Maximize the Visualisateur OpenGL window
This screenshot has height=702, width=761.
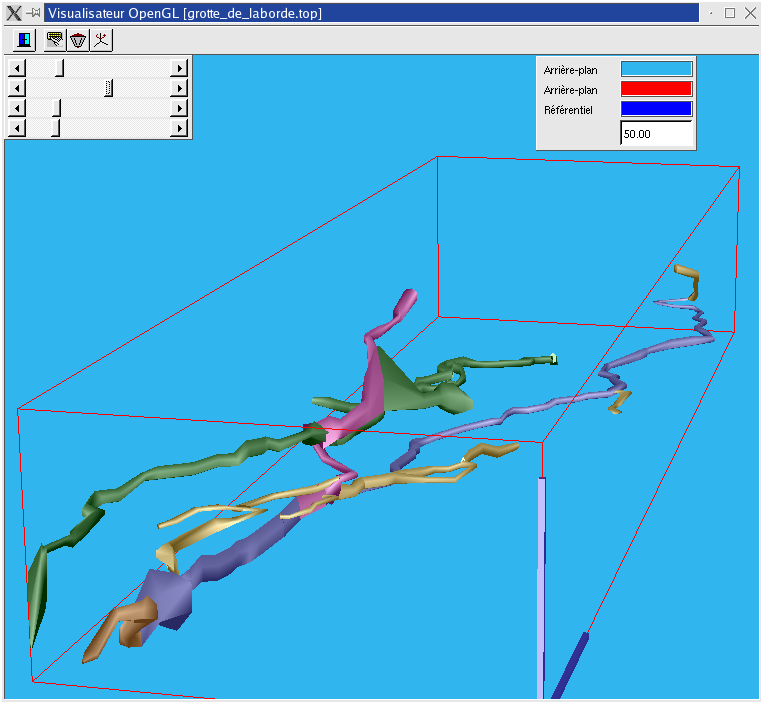[x=729, y=13]
